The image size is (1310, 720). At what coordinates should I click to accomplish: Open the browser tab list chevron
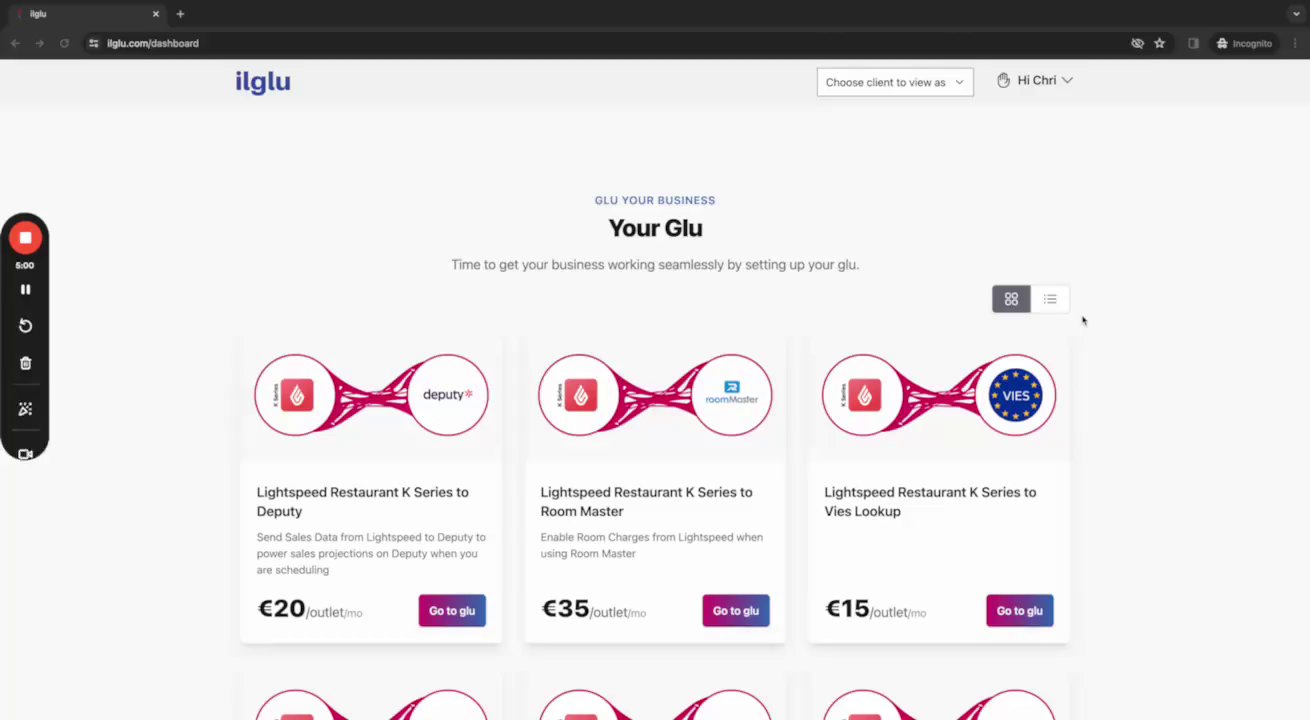[1296, 14]
